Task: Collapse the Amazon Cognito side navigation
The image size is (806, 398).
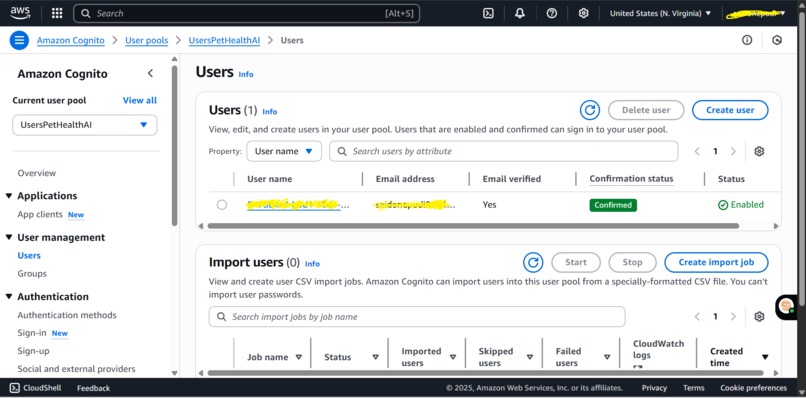Action: pos(150,74)
